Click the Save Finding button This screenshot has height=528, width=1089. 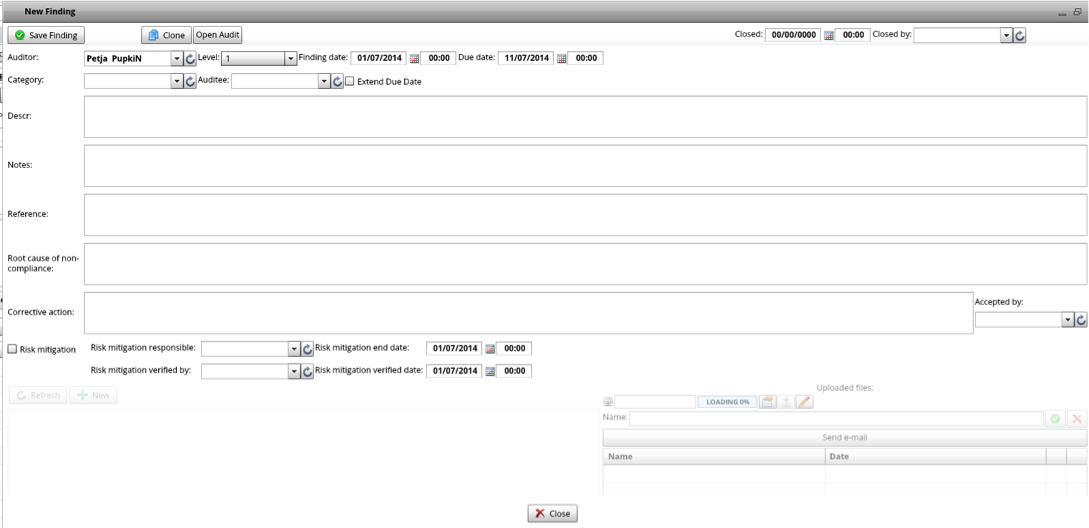pos(46,35)
